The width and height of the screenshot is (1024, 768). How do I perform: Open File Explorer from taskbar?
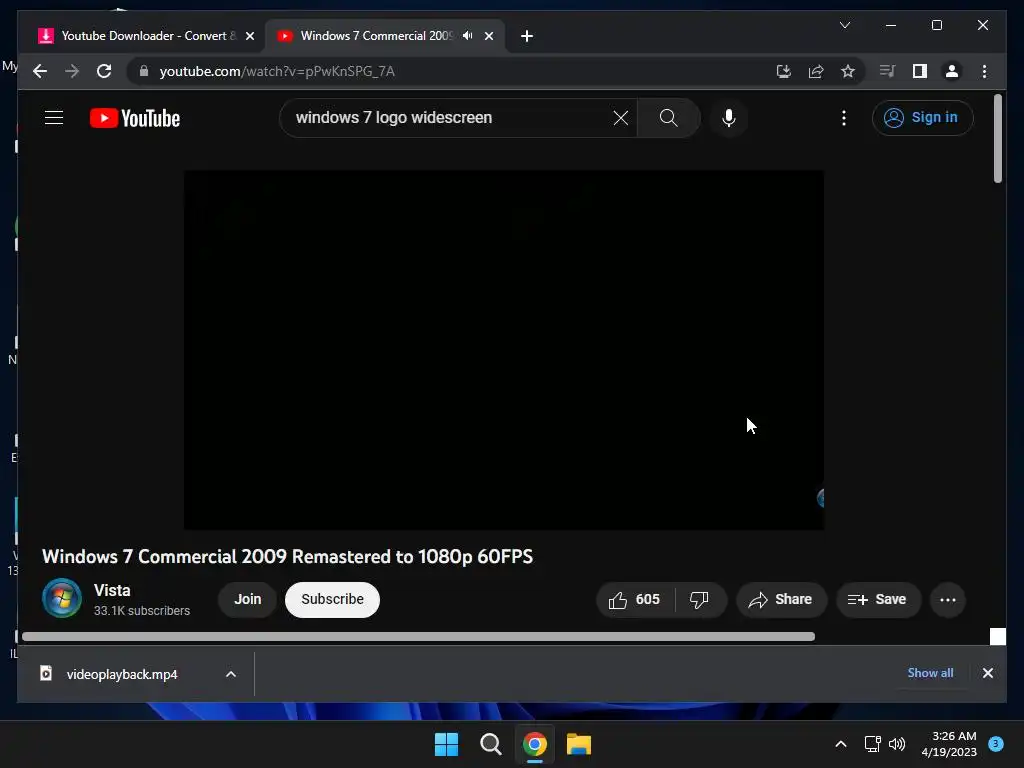[x=579, y=744]
